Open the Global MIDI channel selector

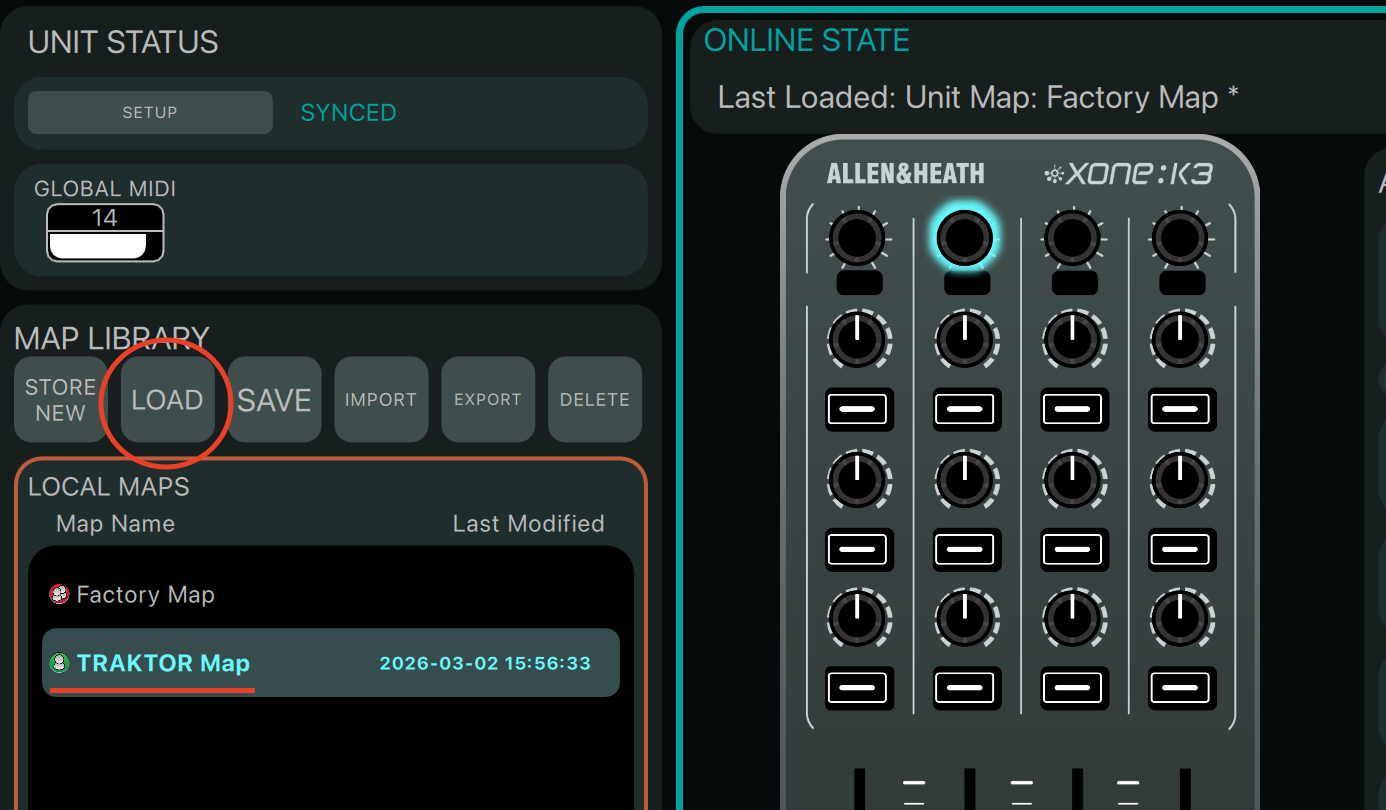pos(105,233)
